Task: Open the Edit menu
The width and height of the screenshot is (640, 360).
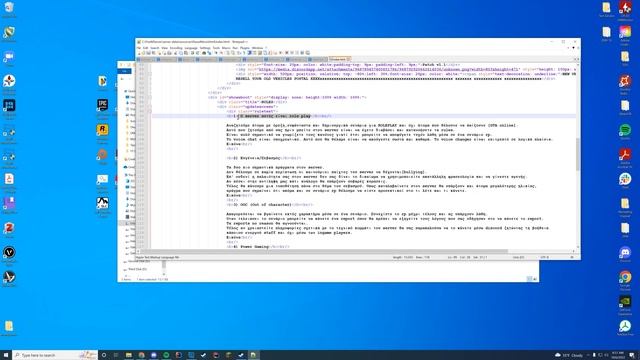Action: (x=145, y=48)
